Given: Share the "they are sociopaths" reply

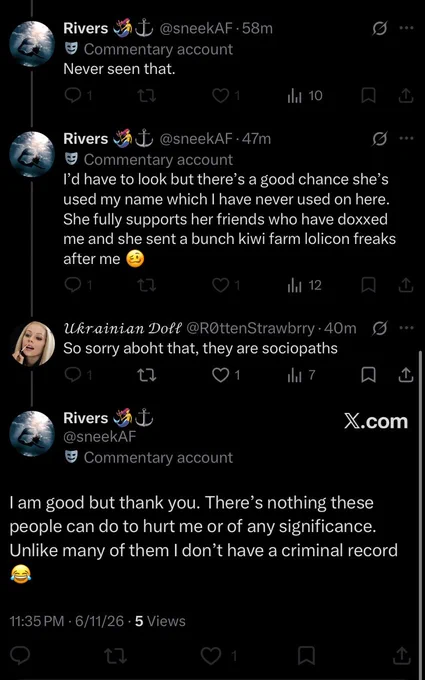Looking at the screenshot, I should point(405,376).
